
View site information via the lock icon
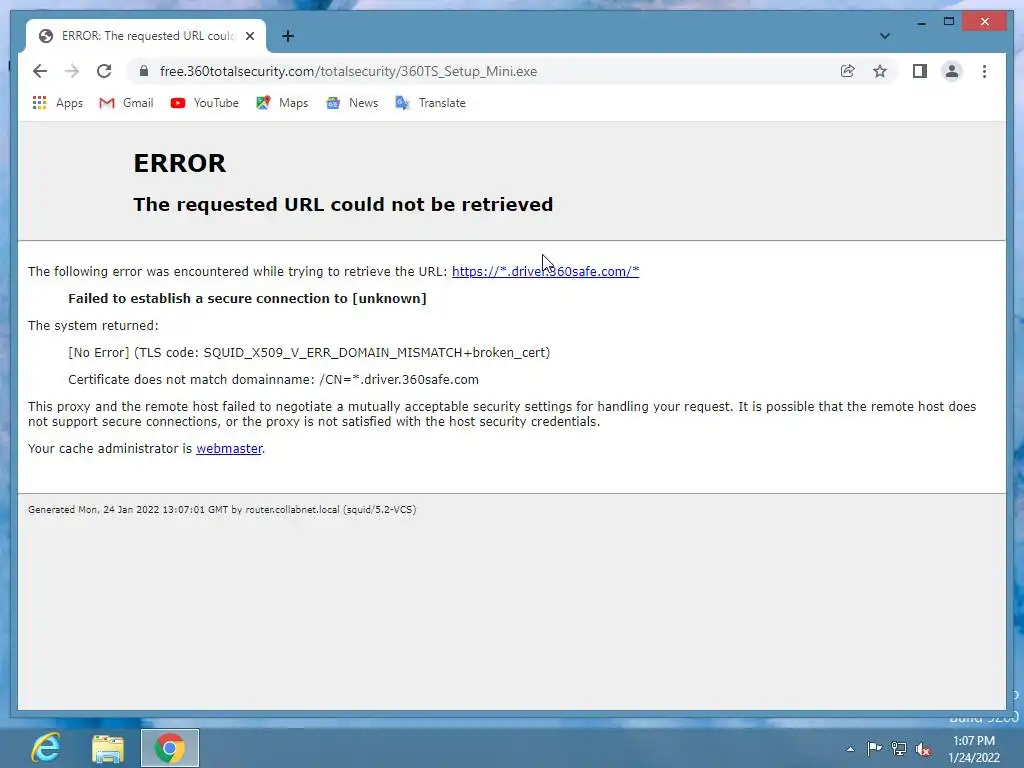point(144,71)
